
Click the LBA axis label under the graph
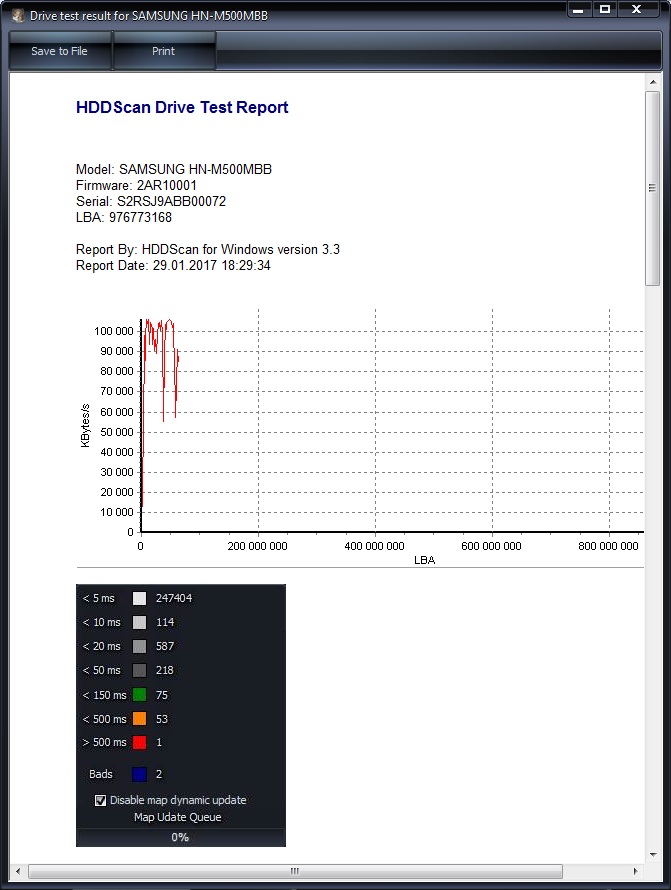click(424, 560)
